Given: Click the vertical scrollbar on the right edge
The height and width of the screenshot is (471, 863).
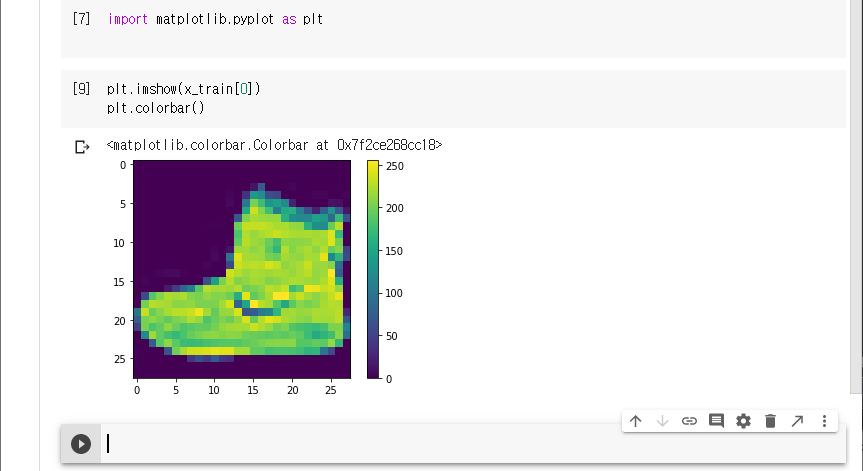Looking at the screenshot, I should [x=855, y=200].
